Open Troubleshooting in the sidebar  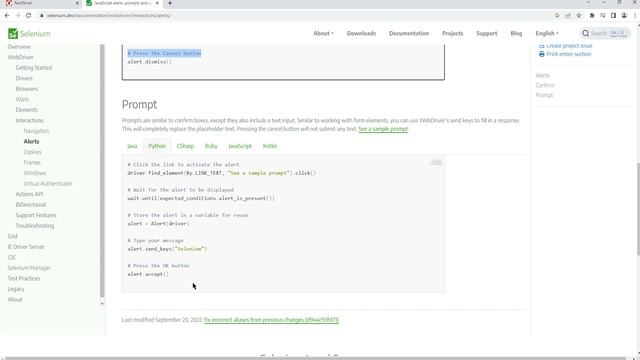(x=35, y=226)
